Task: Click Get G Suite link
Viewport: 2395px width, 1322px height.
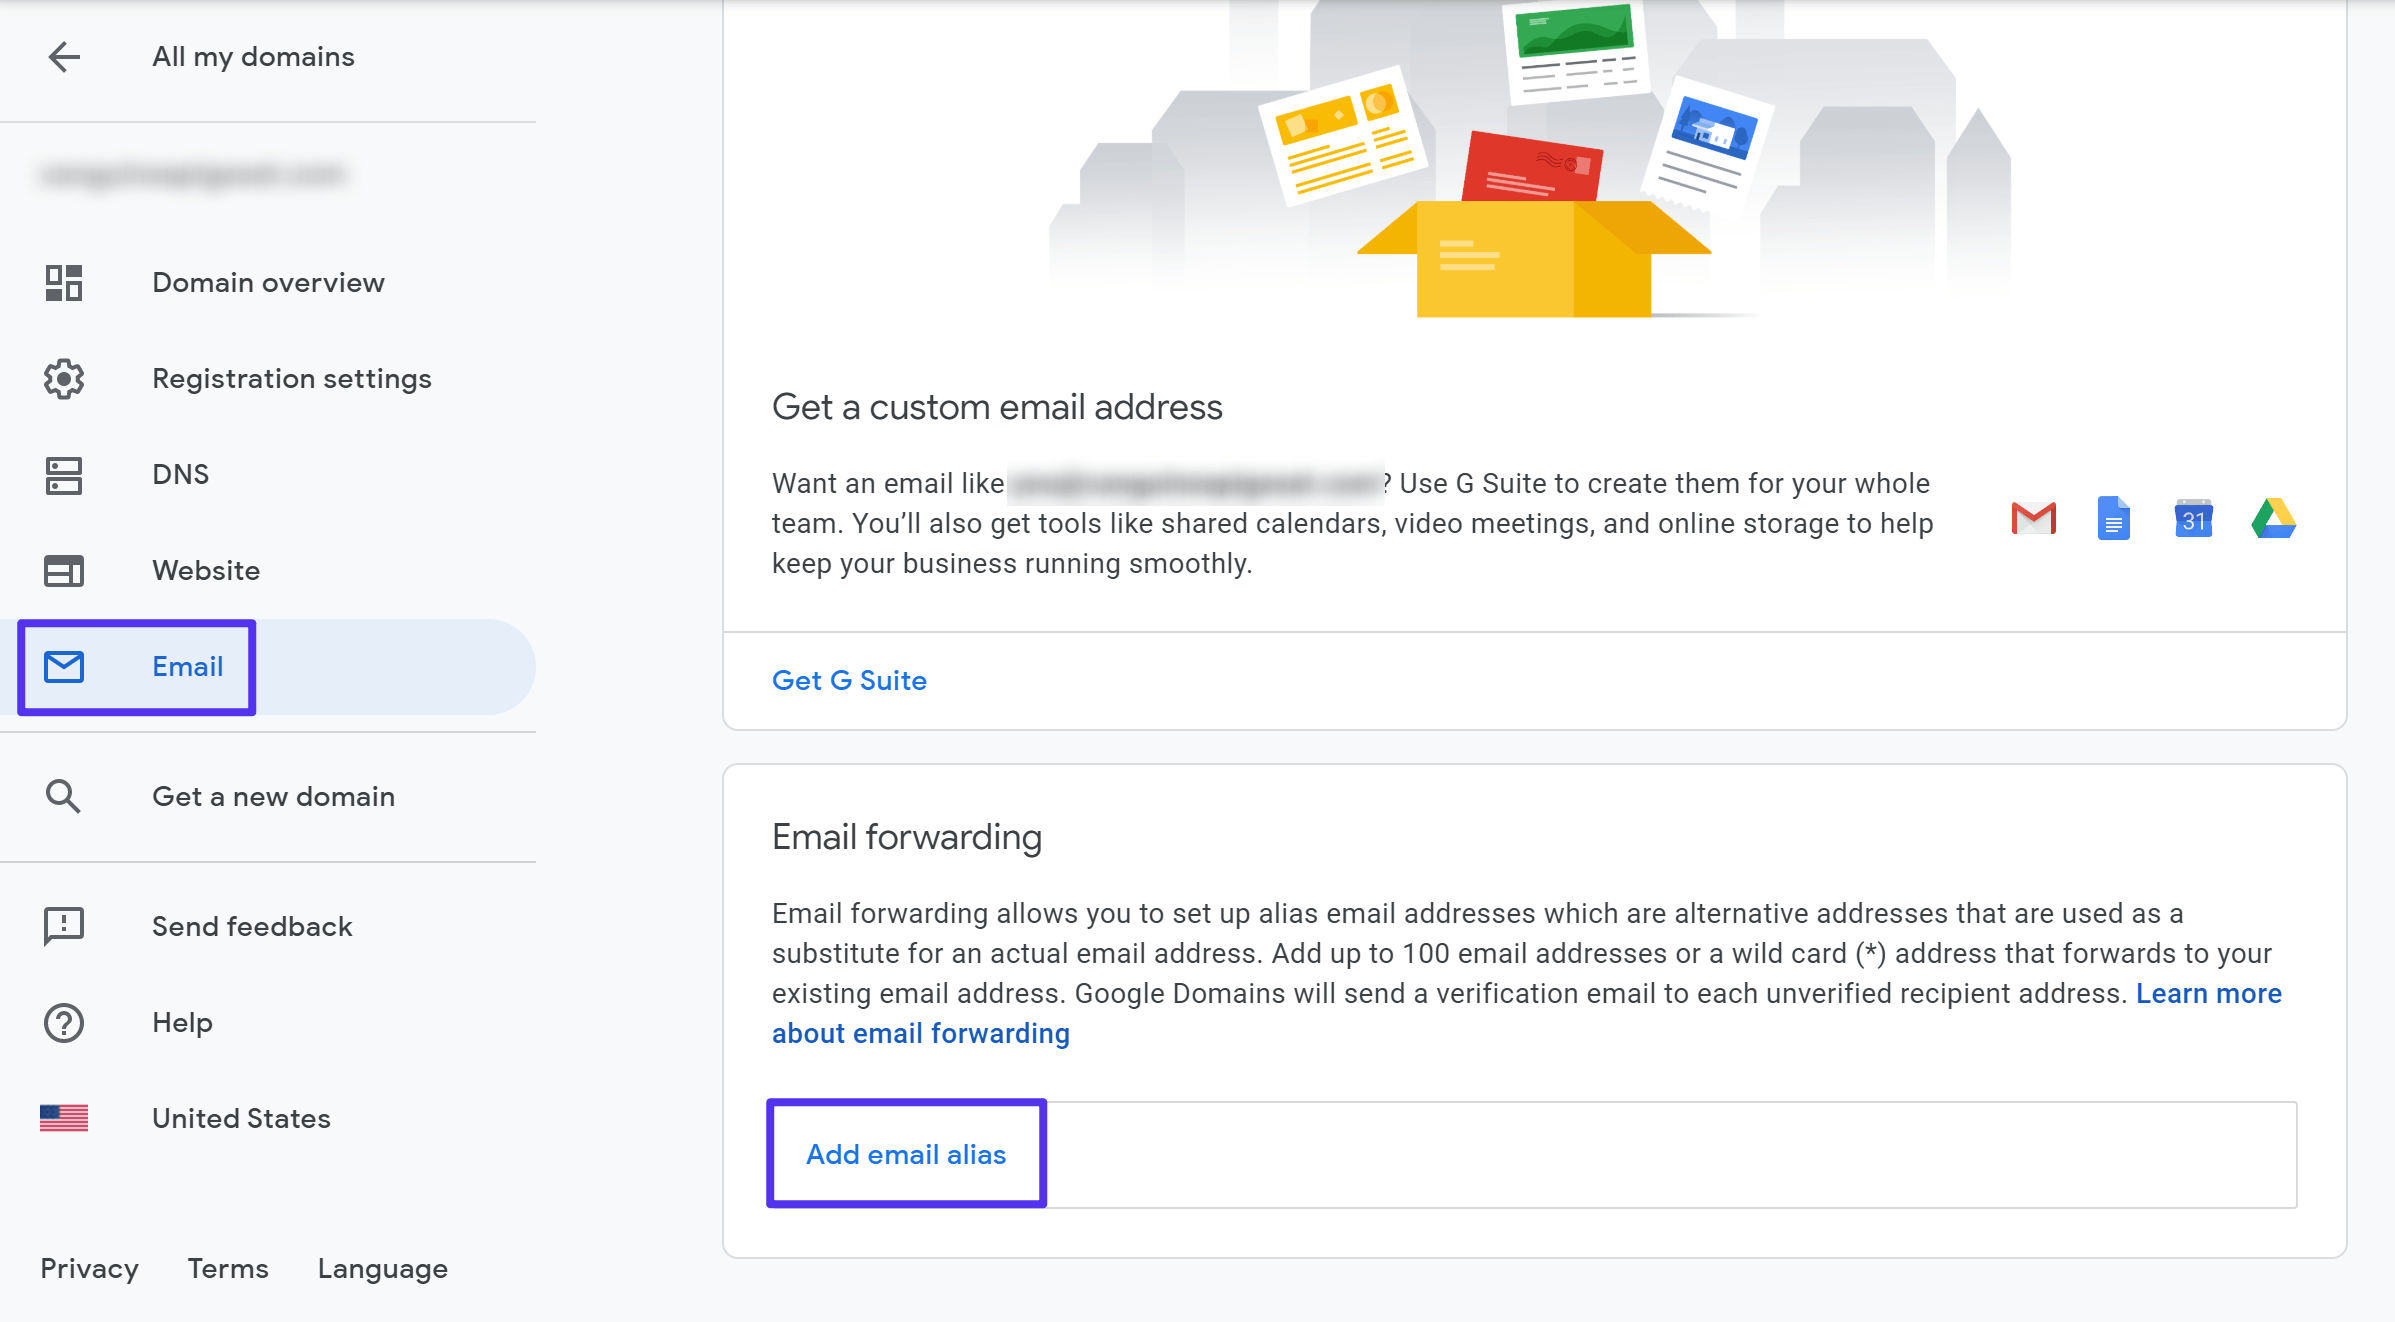Action: 848,681
